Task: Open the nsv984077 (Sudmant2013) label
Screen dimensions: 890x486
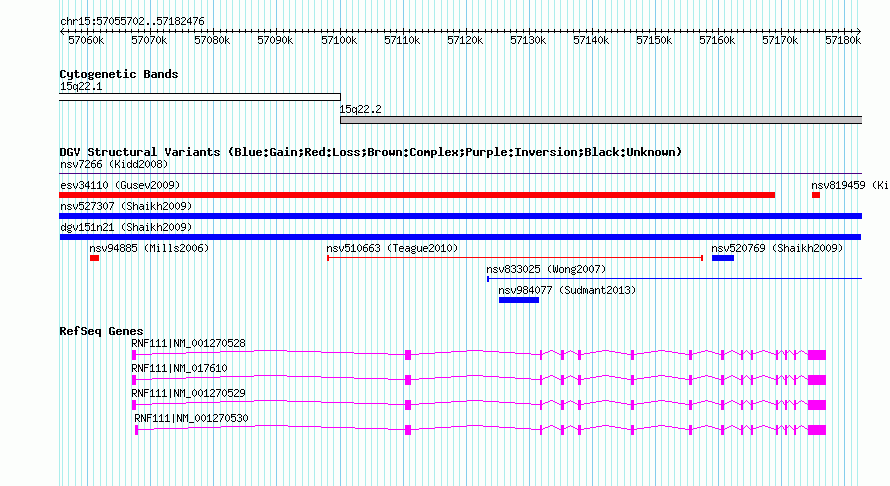Action: (567, 290)
